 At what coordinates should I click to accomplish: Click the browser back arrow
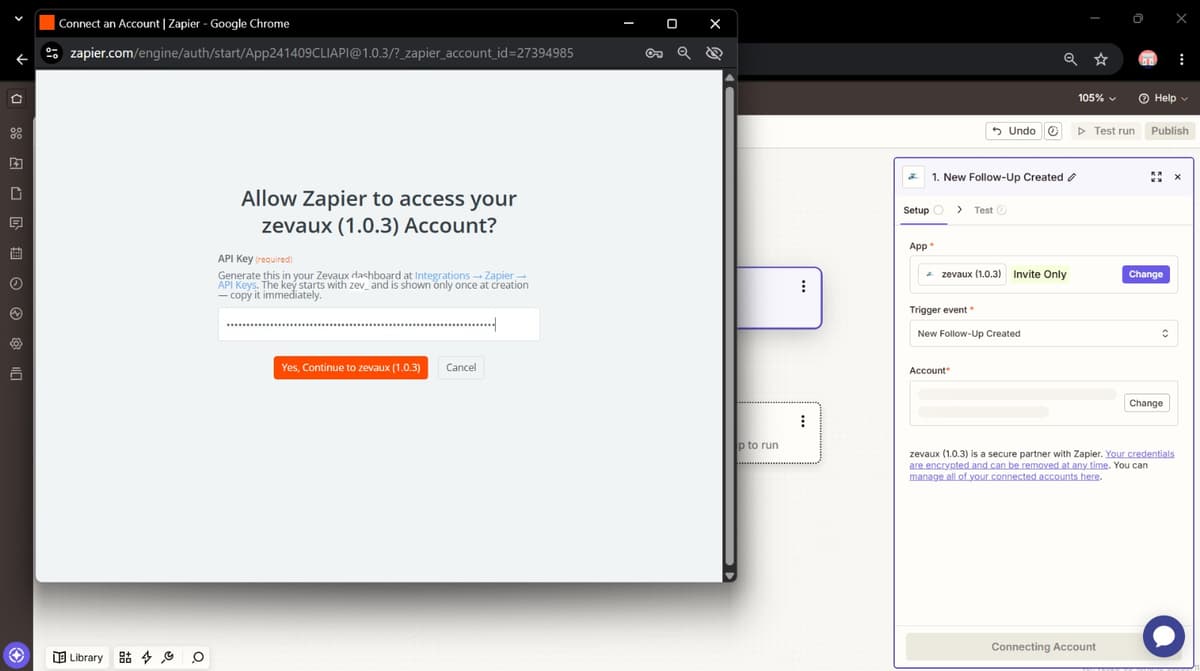pos(21,59)
